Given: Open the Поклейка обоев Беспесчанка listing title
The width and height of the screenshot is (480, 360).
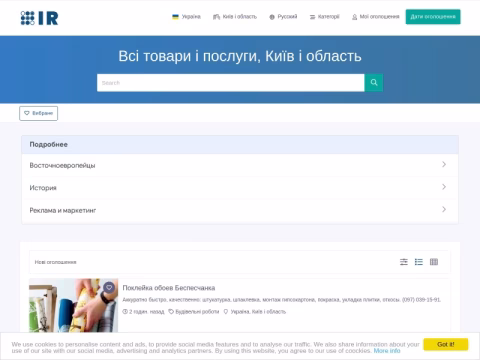Looking at the screenshot, I should tap(169, 288).
